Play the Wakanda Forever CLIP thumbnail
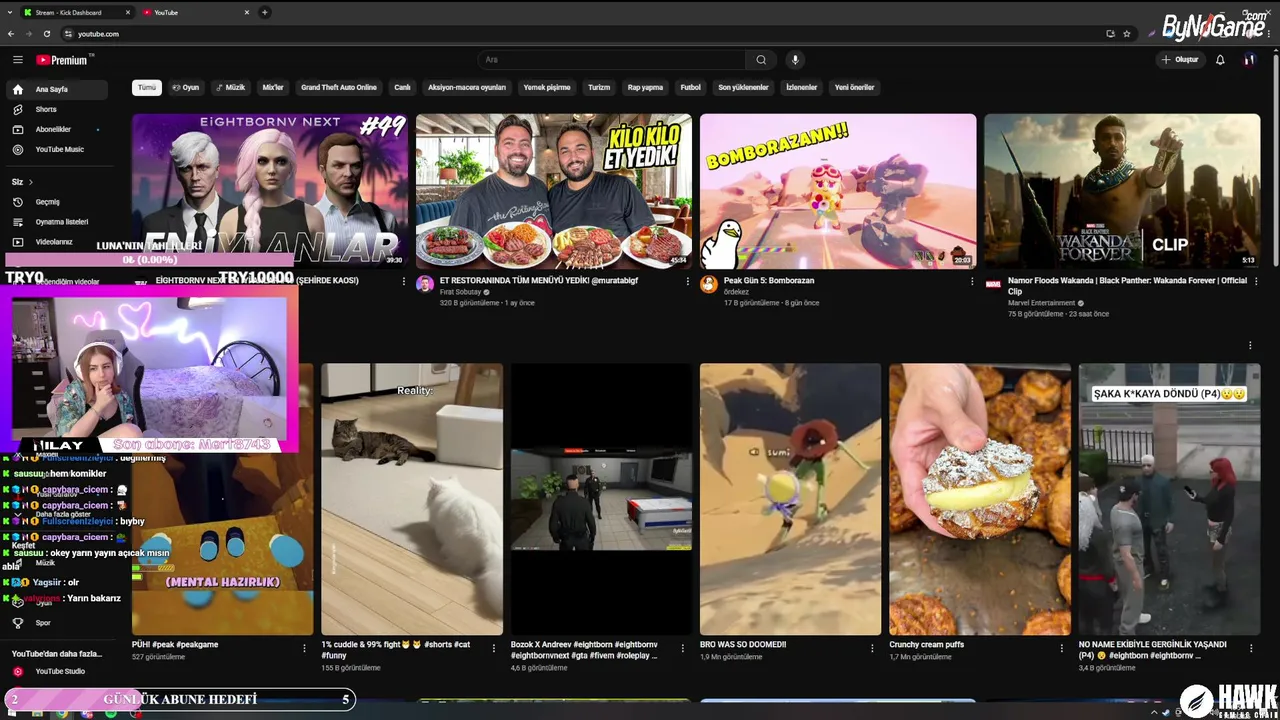This screenshot has height=720, width=1280. point(1122,191)
